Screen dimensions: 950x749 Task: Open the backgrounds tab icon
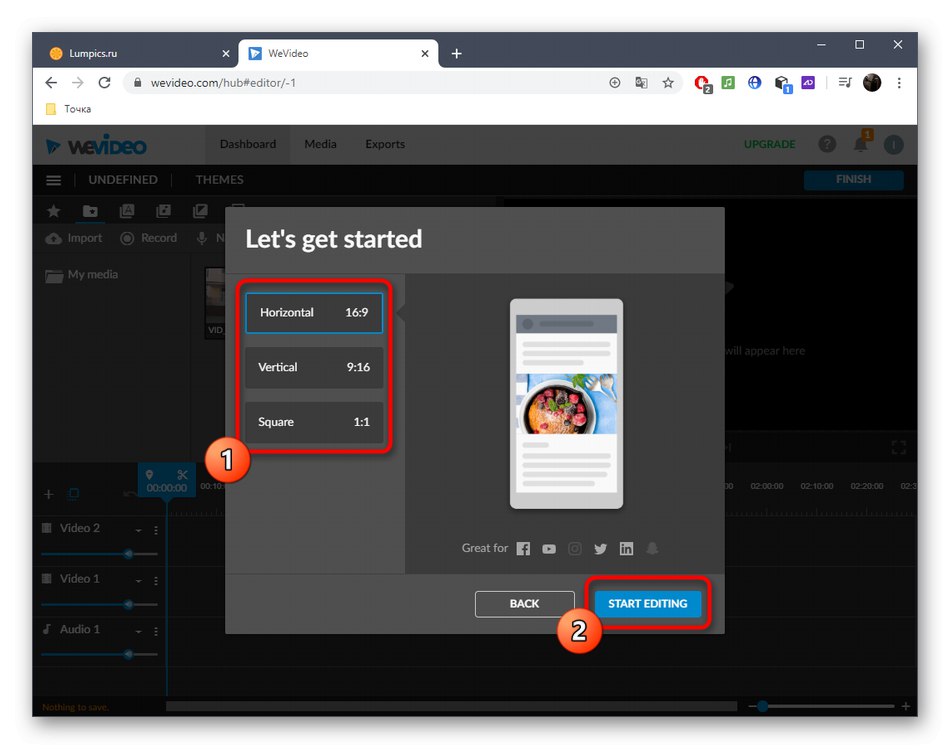[200, 211]
